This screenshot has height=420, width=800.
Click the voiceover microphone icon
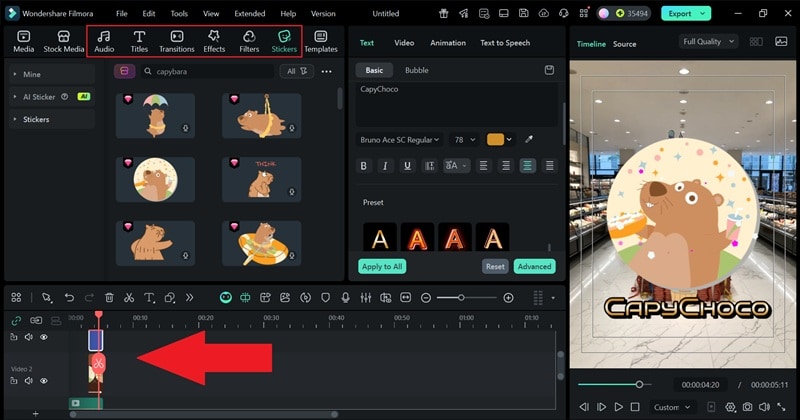[345, 298]
